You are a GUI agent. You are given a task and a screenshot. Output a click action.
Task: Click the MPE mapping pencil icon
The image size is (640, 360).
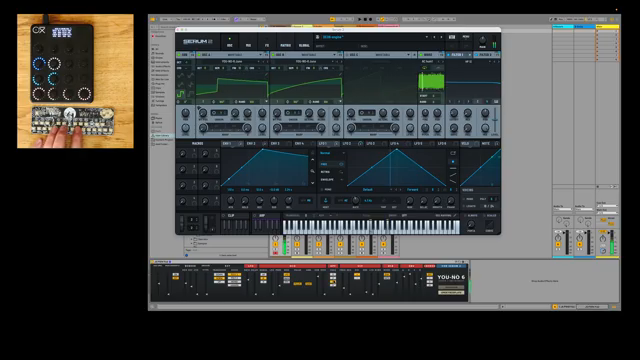(x=455, y=216)
